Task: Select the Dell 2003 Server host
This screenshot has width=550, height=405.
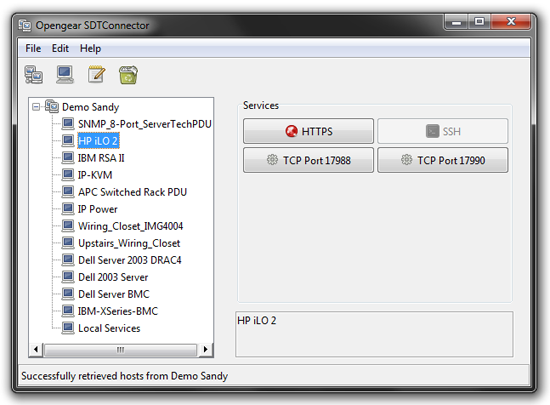Action: [x=113, y=277]
